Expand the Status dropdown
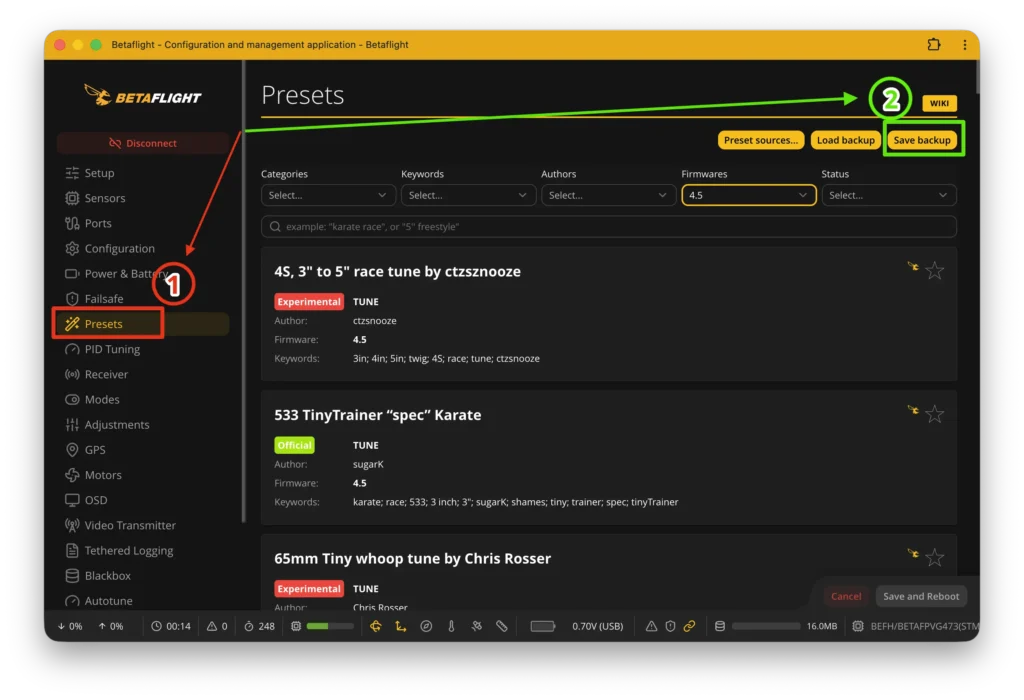This screenshot has width=1024, height=700. [889, 195]
